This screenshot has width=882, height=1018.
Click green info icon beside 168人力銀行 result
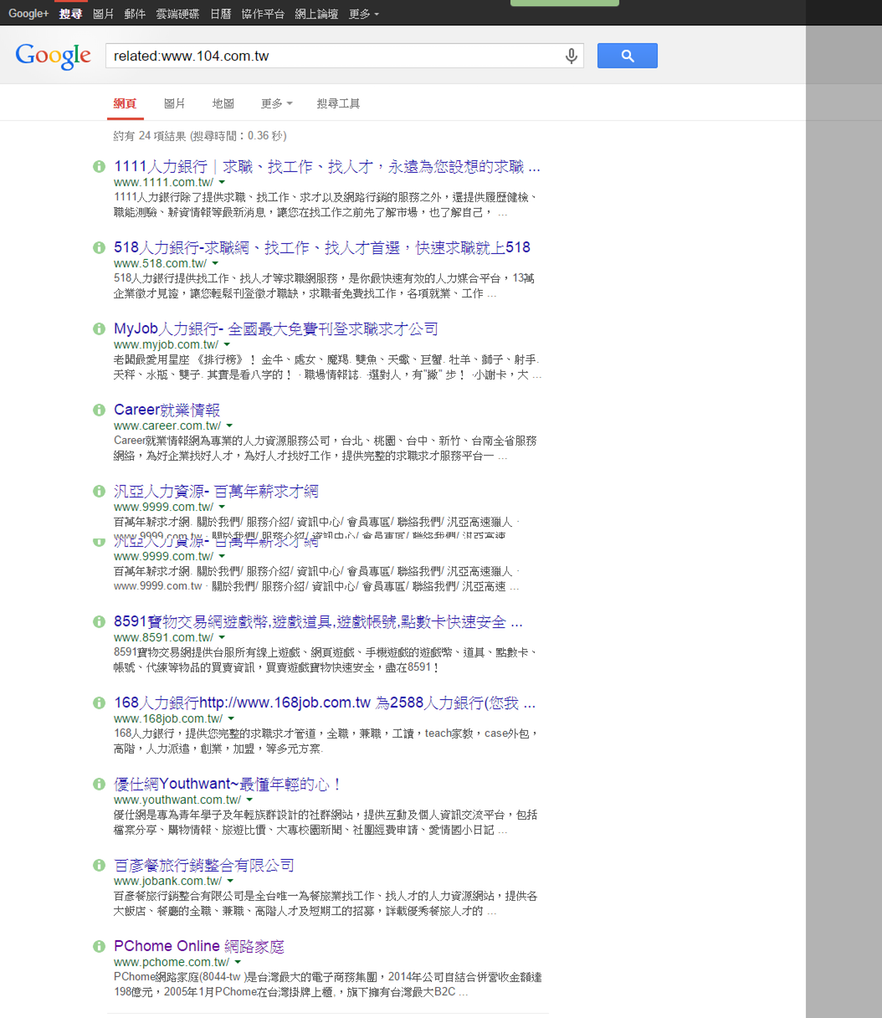click(99, 703)
